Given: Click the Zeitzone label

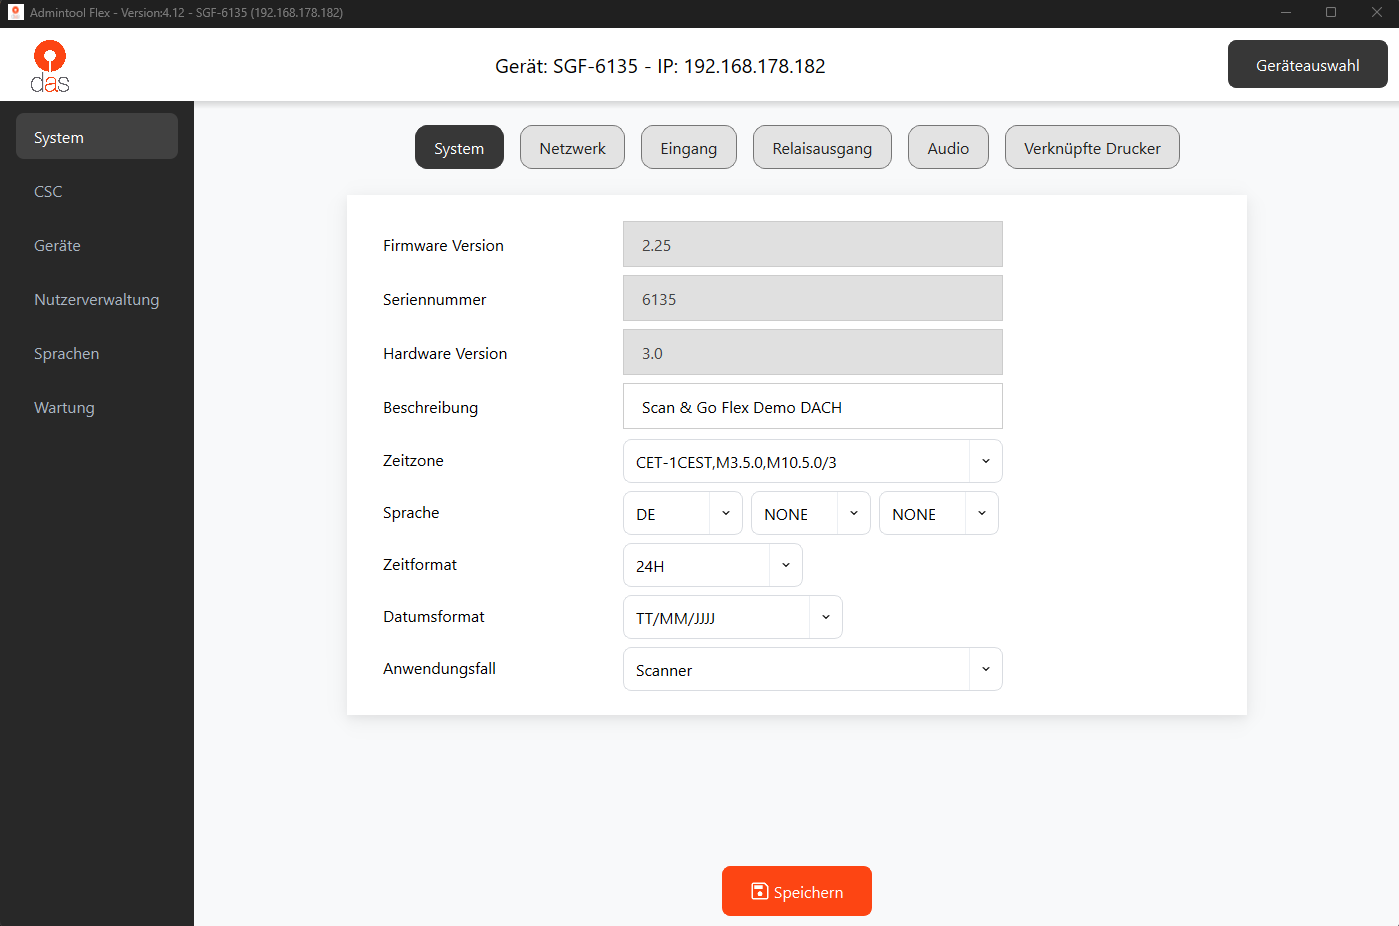Looking at the screenshot, I should pyautogui.click(x=413, y=460).
